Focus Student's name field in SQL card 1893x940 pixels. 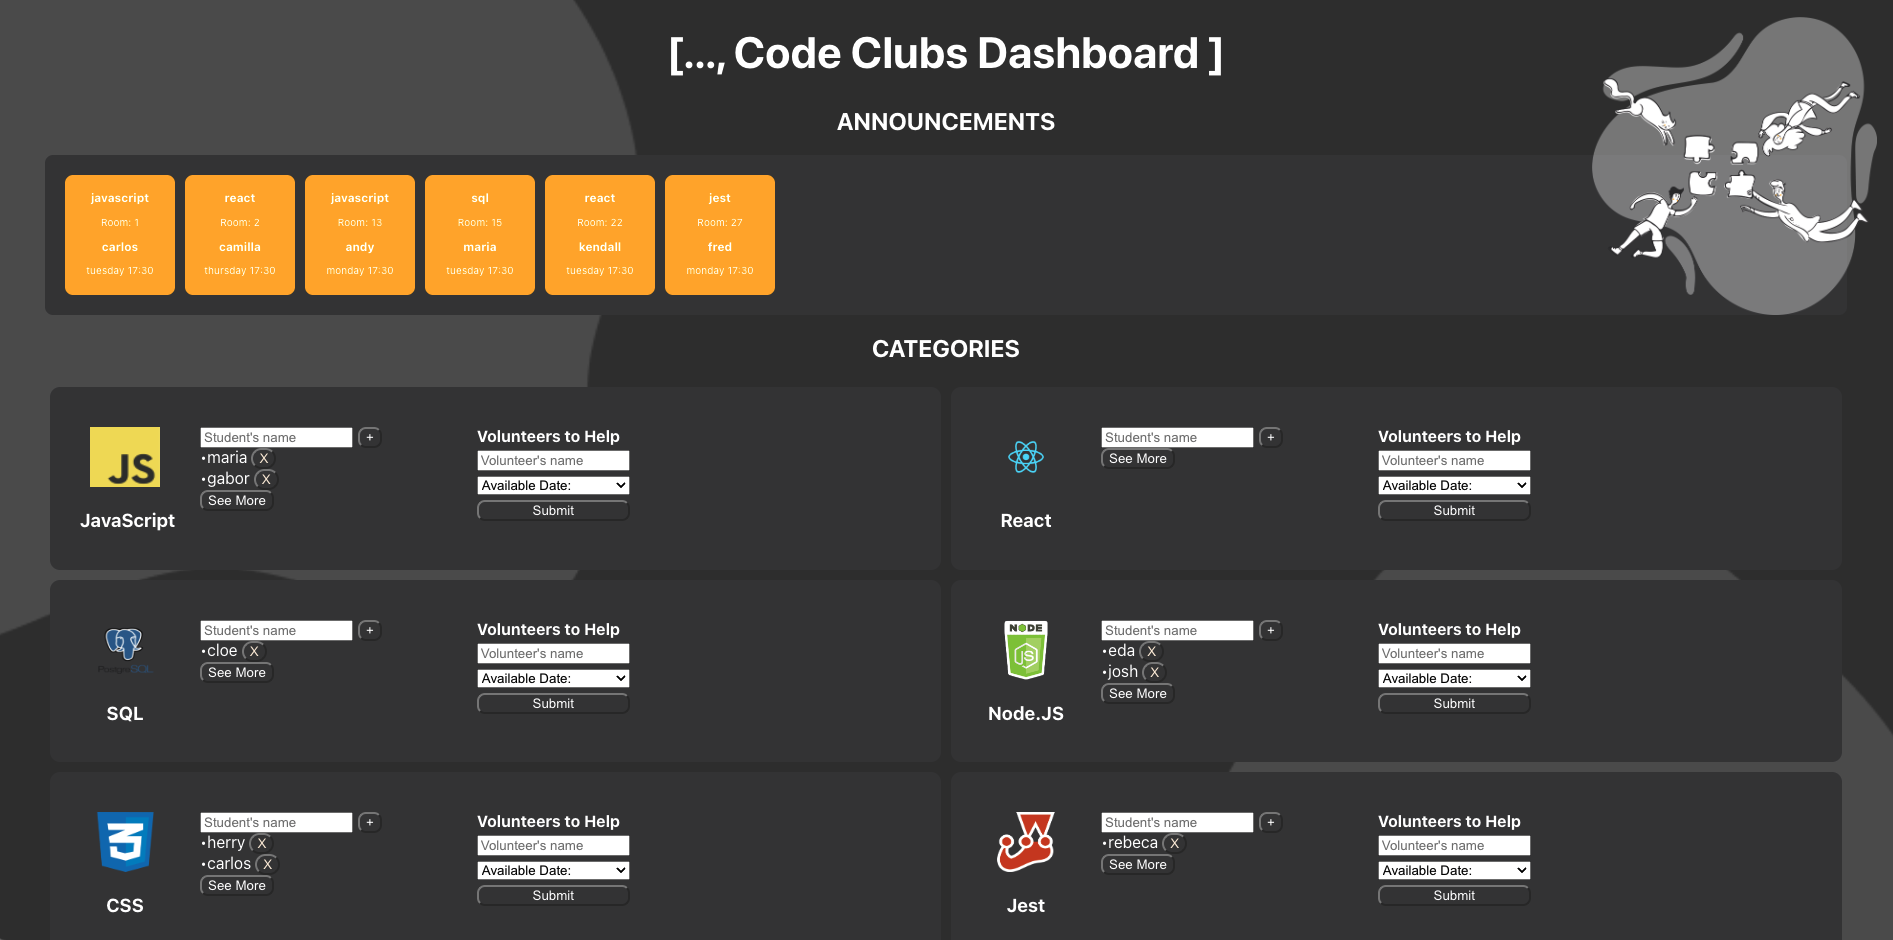(277, 630)
